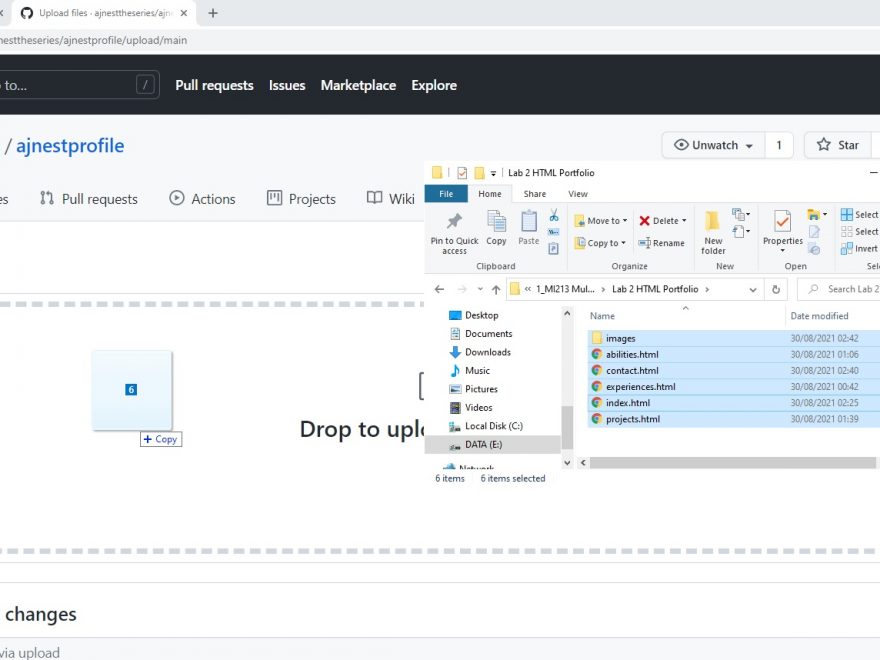Expand the Copy to dropdown
This screenshot has height=660, width=880.
(x=601, y=243)
